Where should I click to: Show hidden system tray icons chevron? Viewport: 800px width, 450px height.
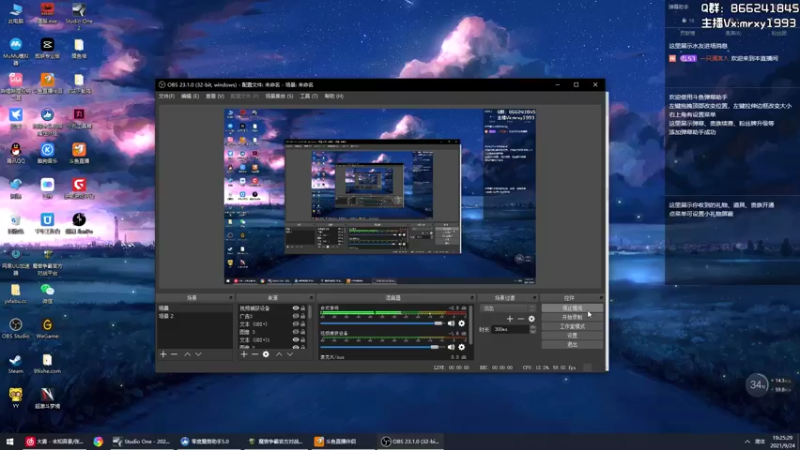pyautogui.click(x=747, y=441)
